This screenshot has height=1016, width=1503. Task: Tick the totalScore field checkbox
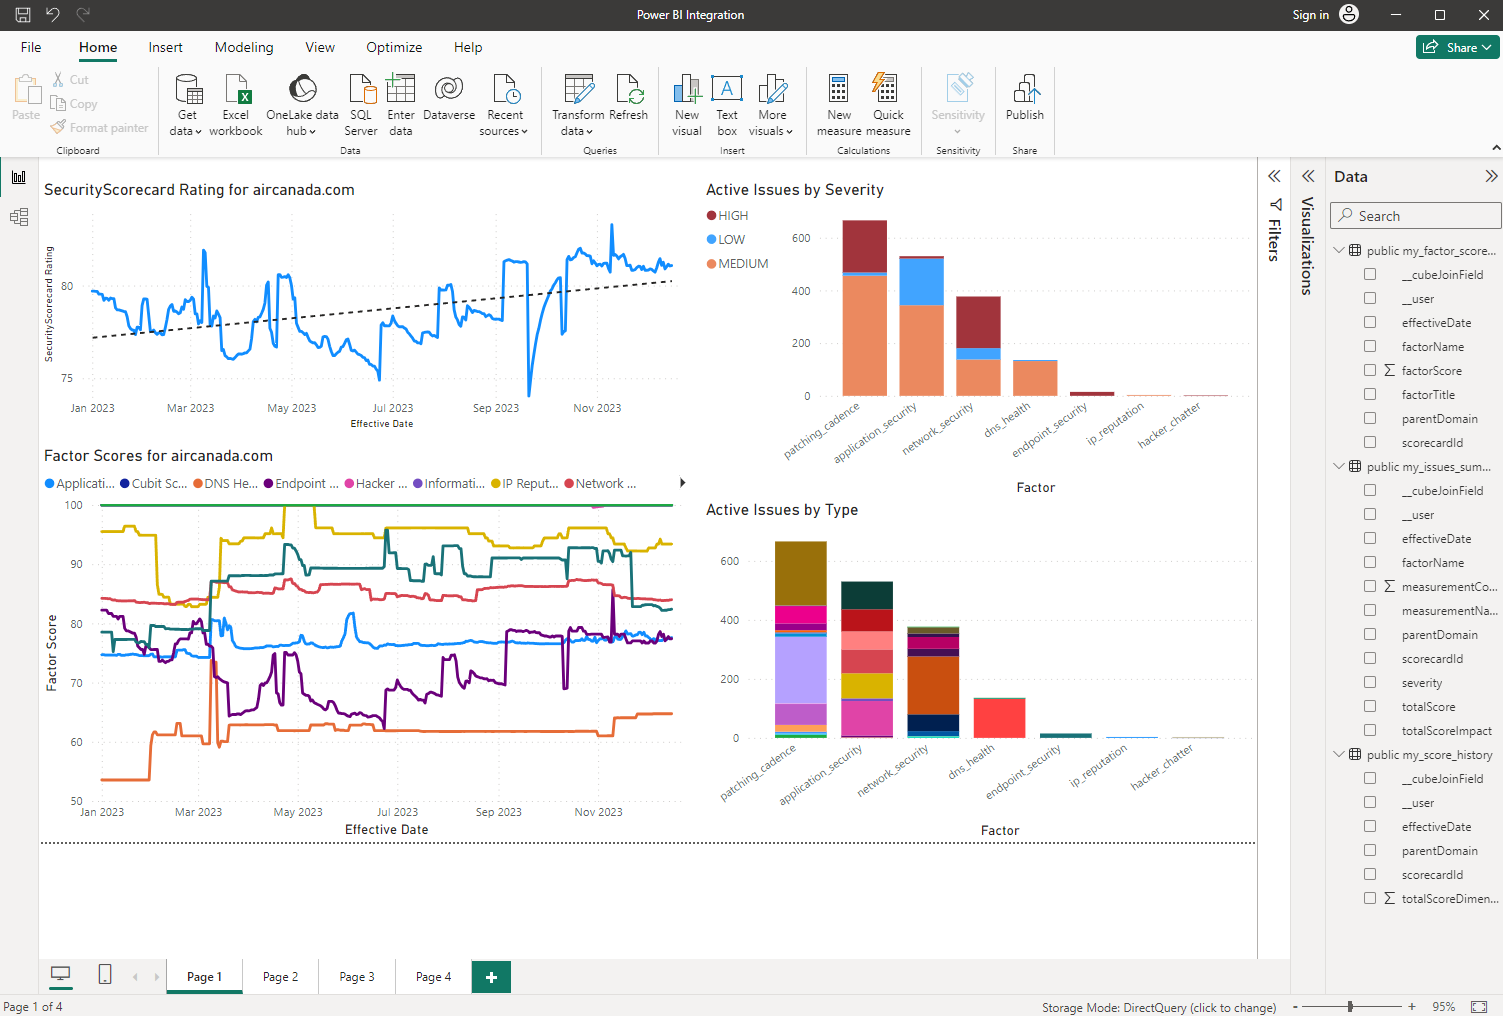(x=1370, y=706)
